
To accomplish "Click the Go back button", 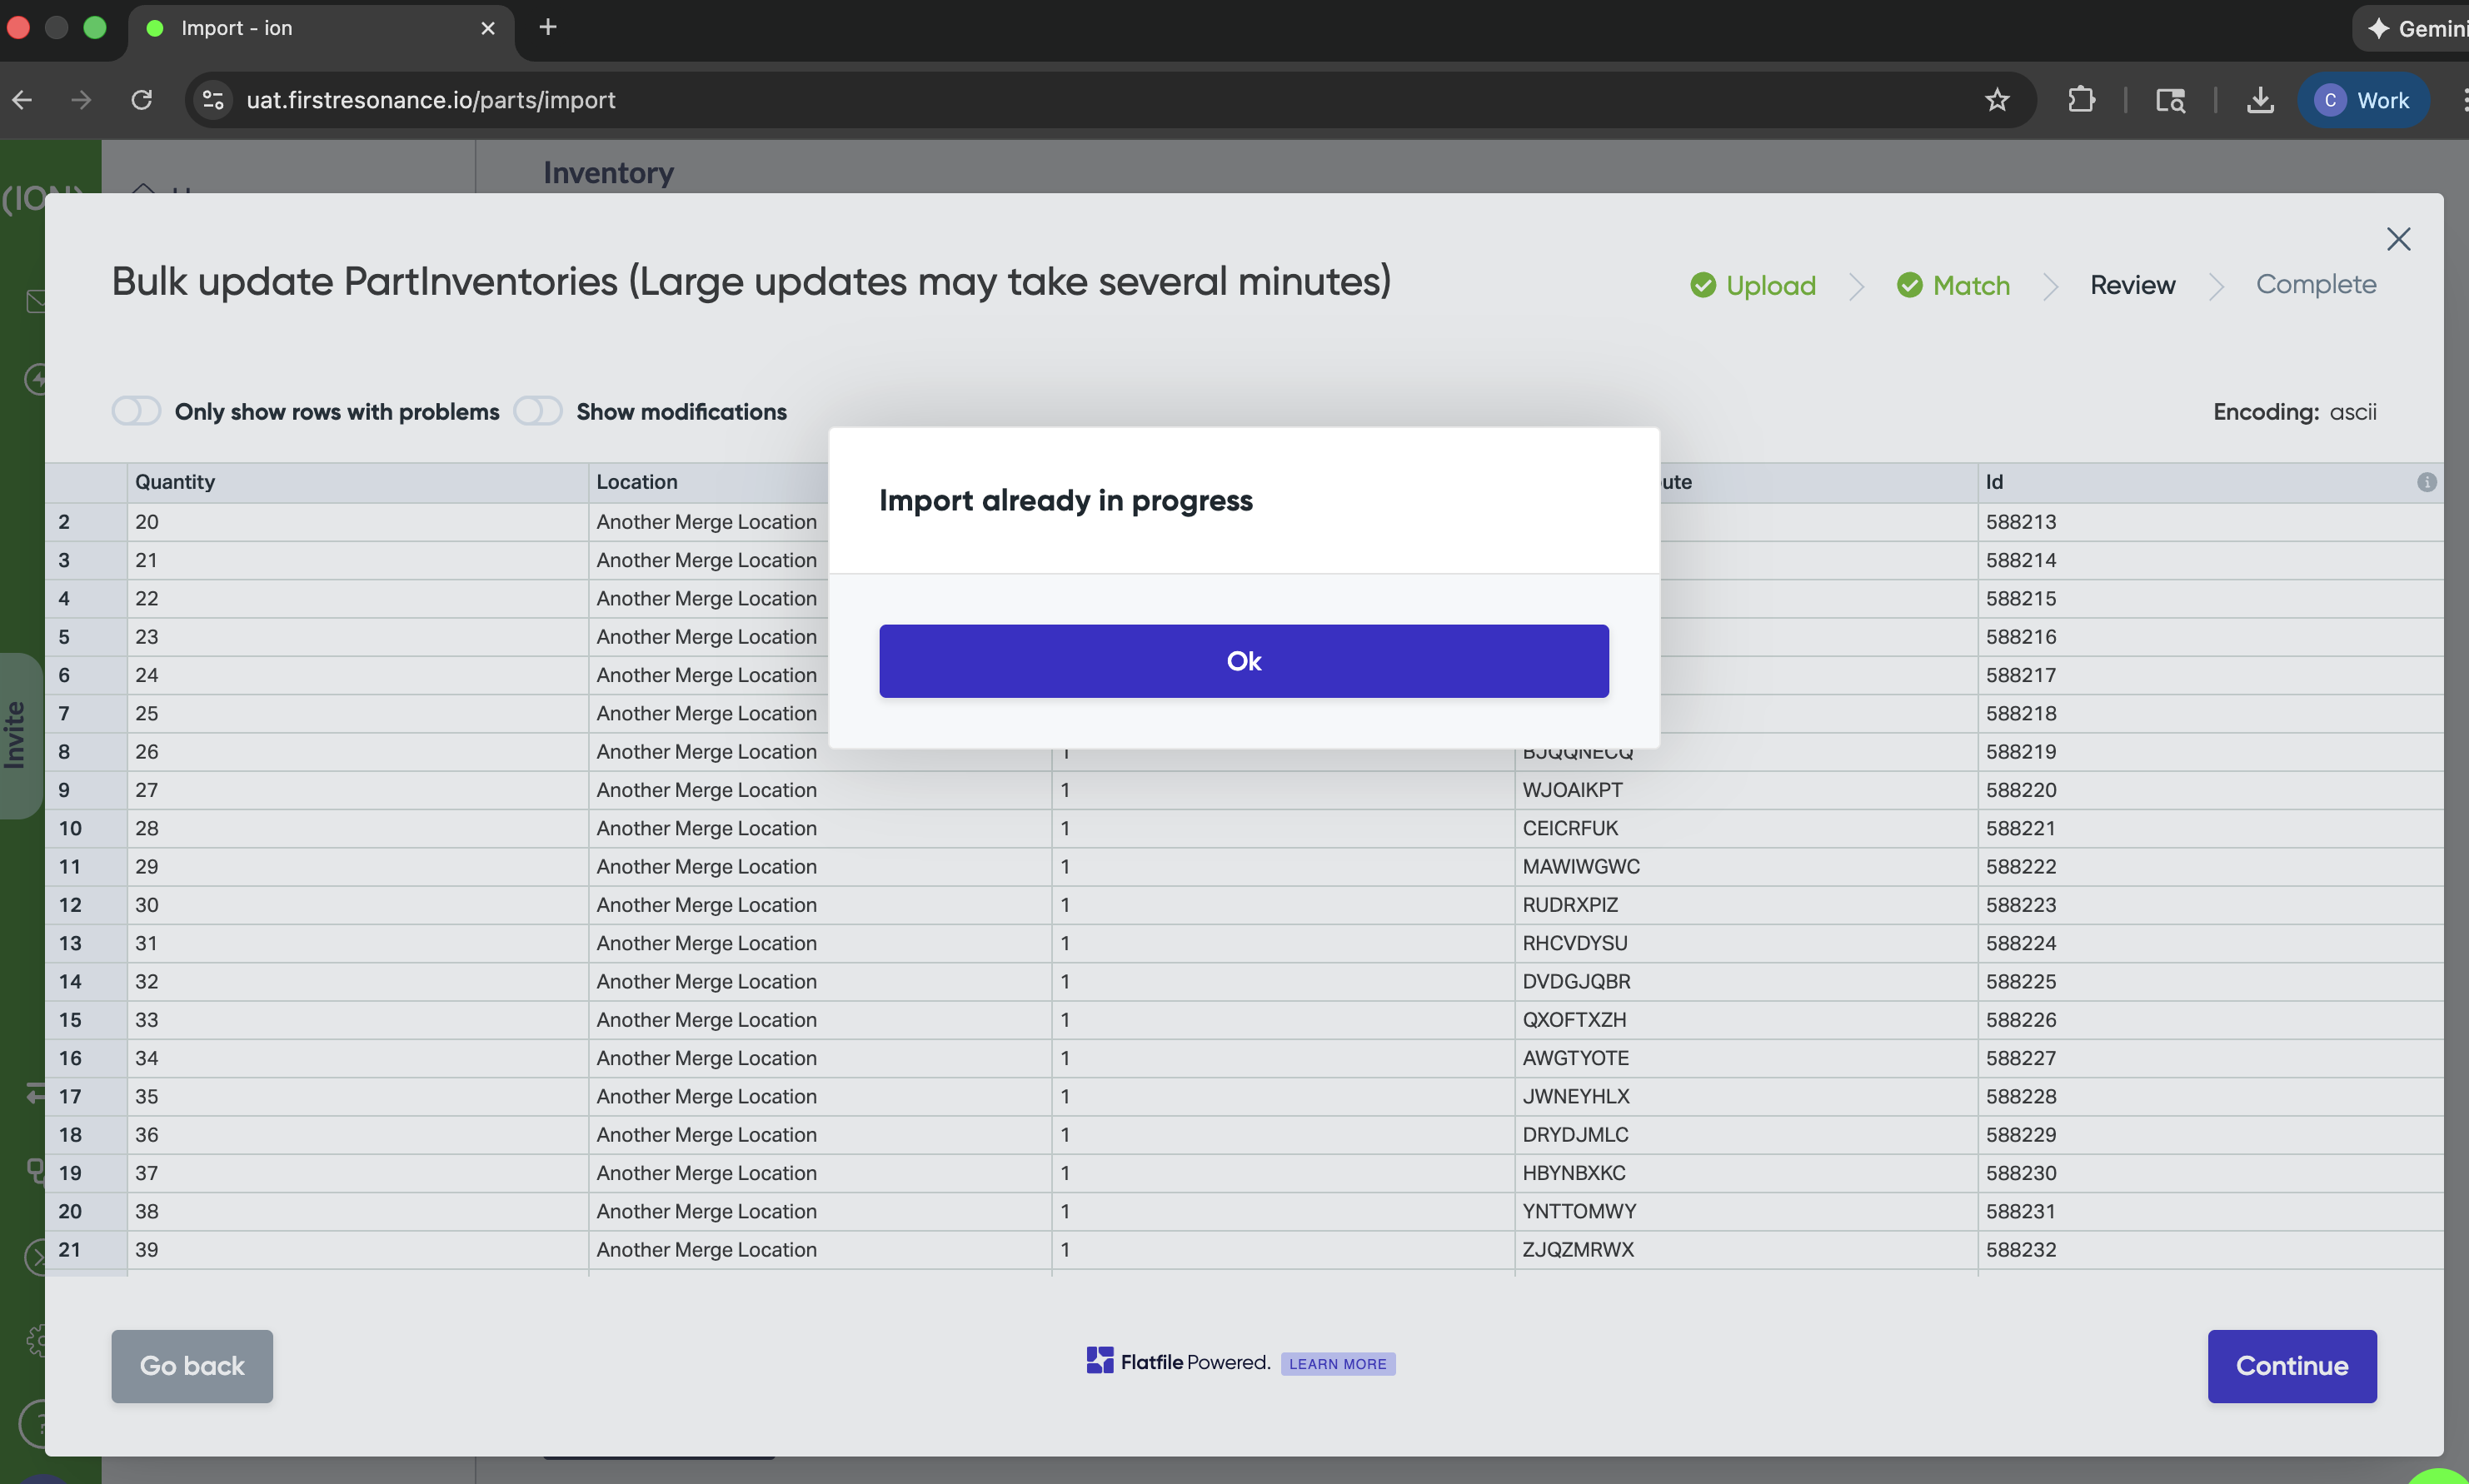I will click(x=192, y=1366).
